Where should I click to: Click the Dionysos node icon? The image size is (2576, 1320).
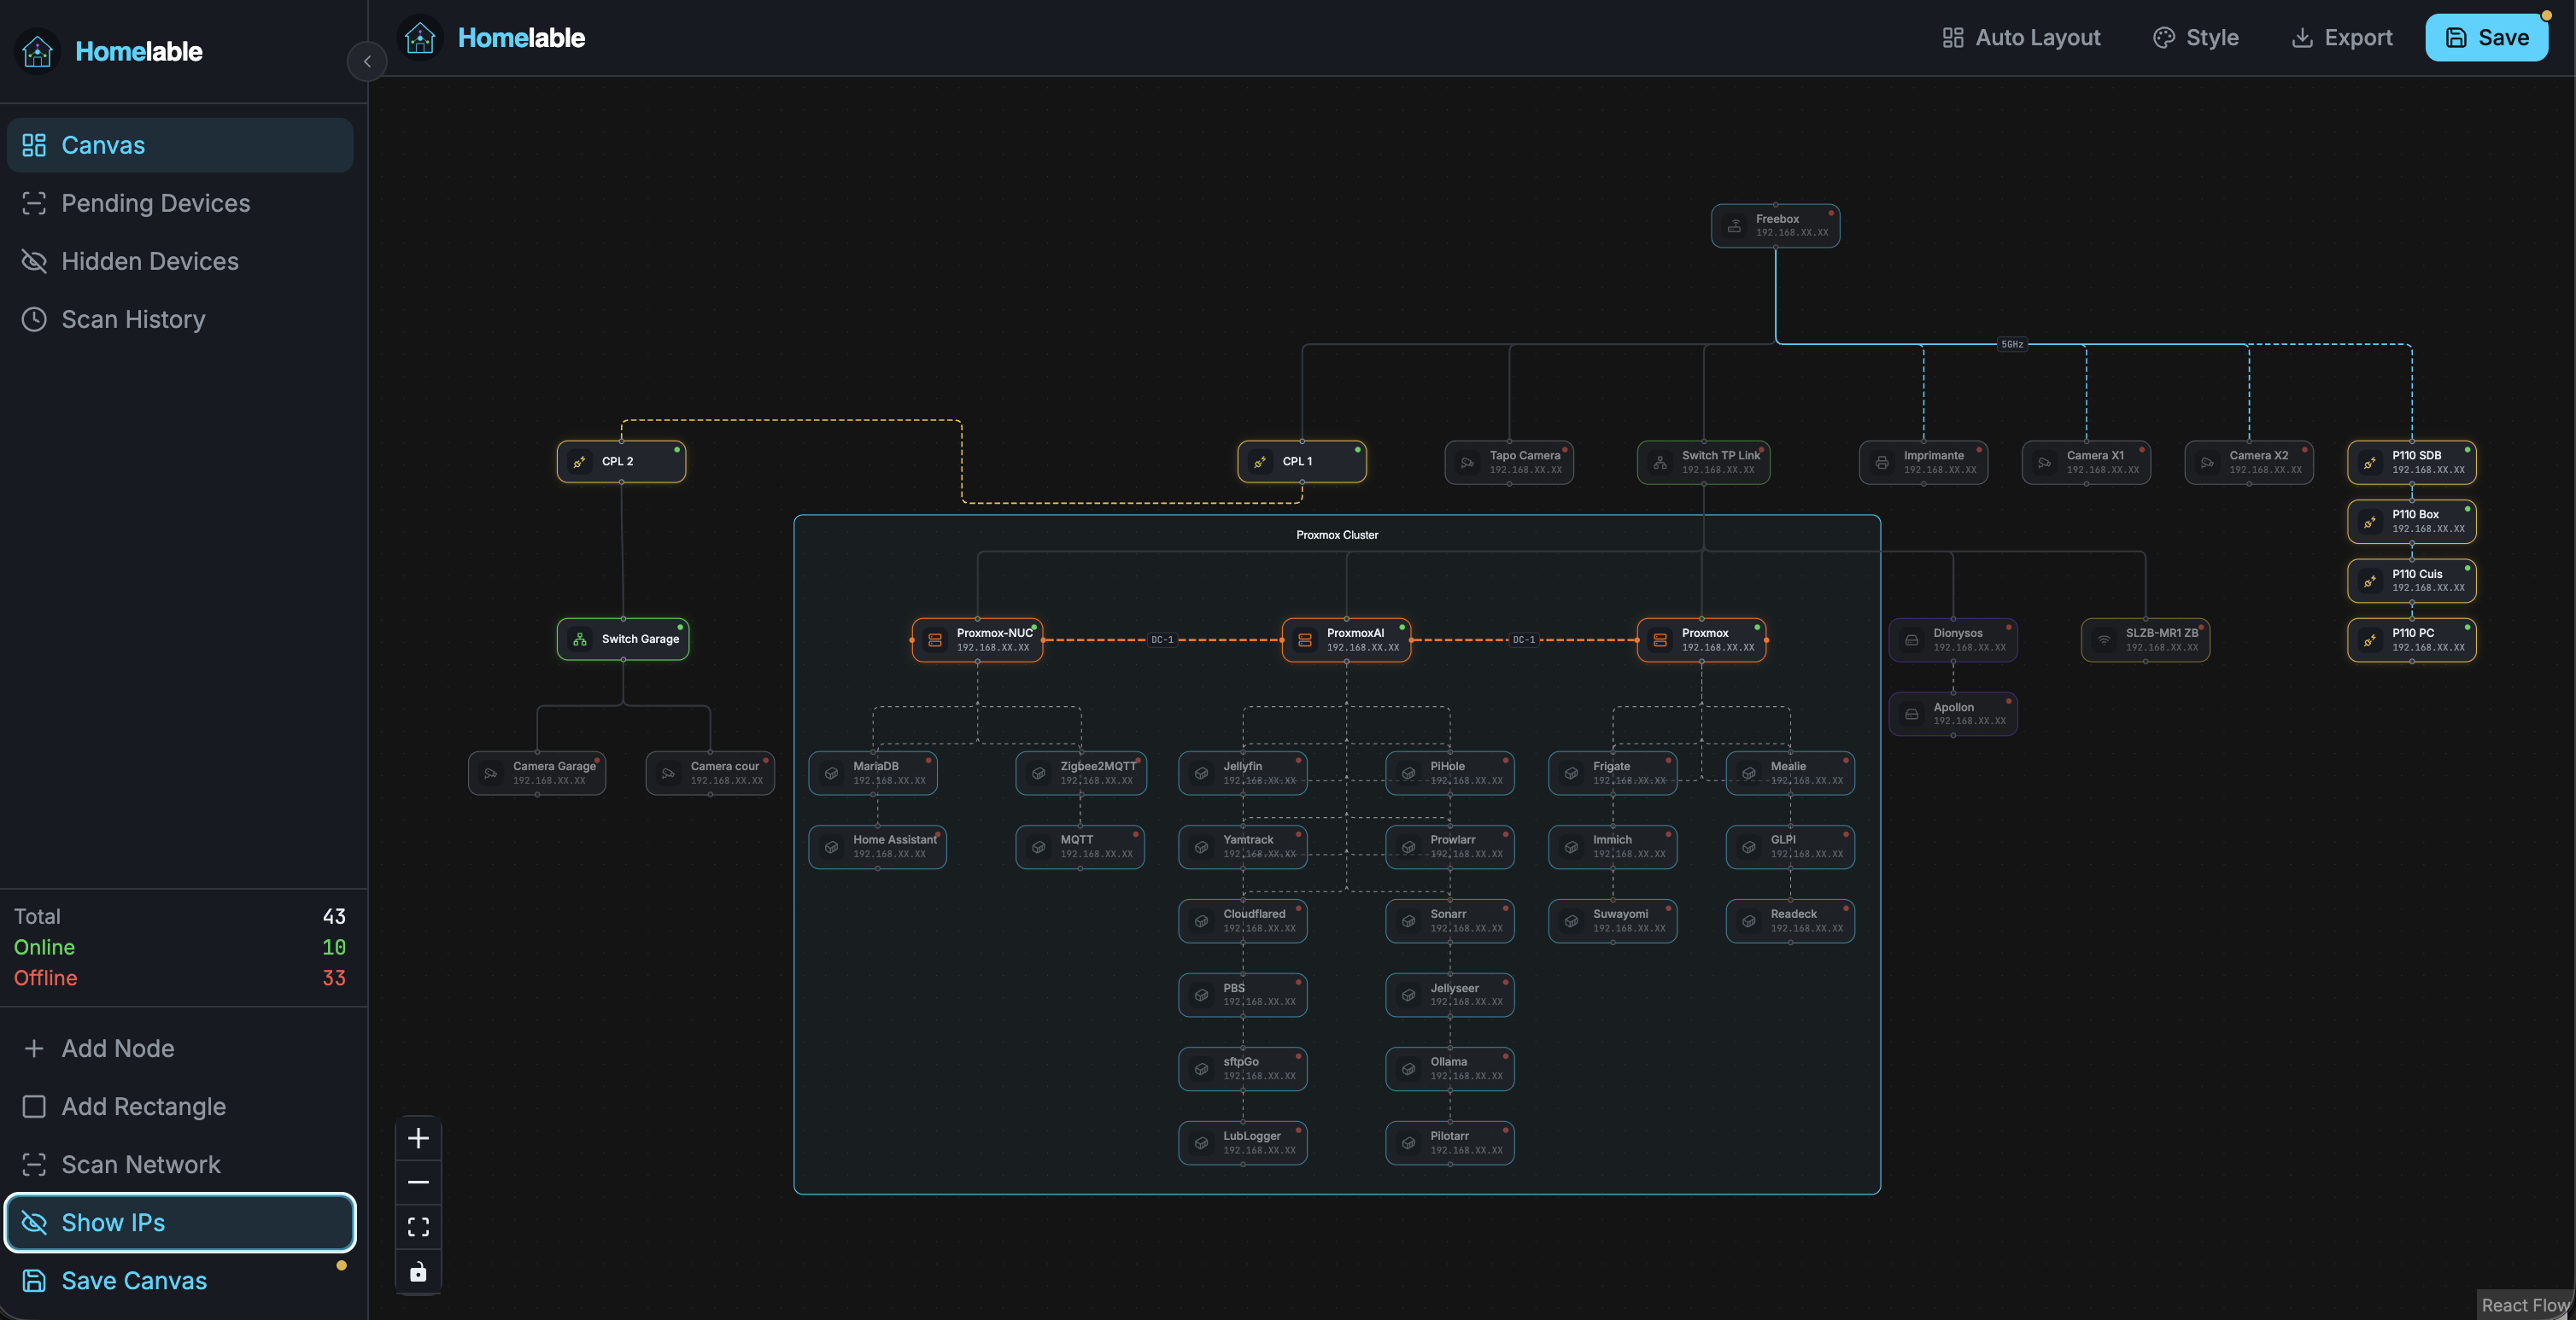(x=1911, y=640)
